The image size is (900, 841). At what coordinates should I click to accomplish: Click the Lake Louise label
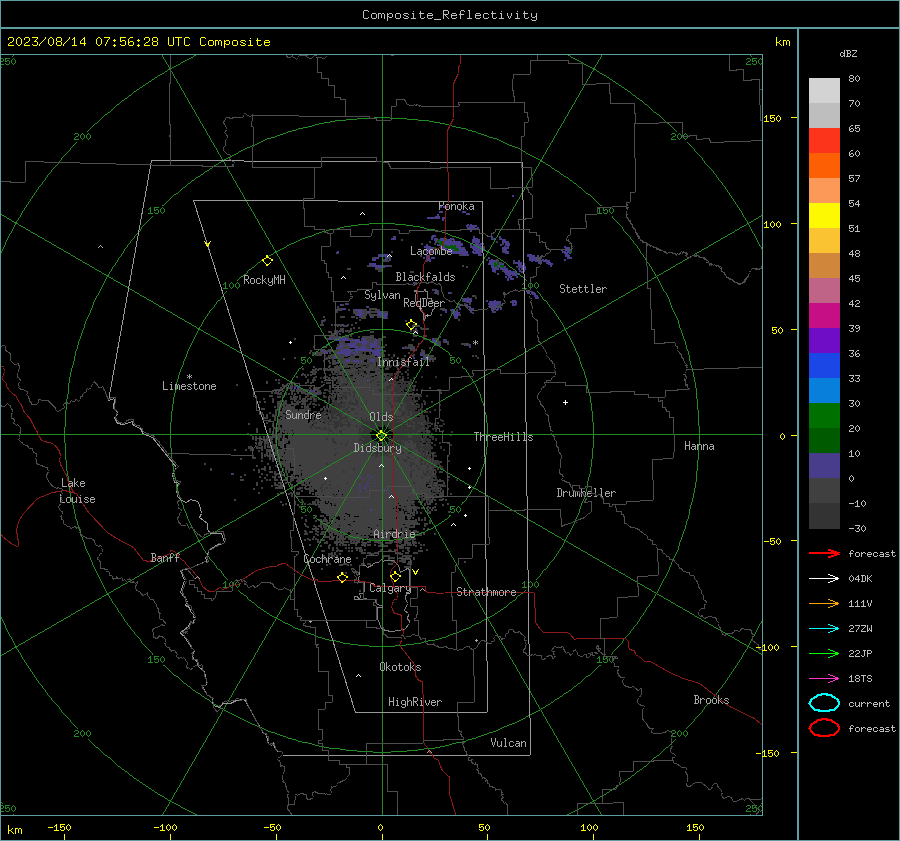tap(78, 491)
